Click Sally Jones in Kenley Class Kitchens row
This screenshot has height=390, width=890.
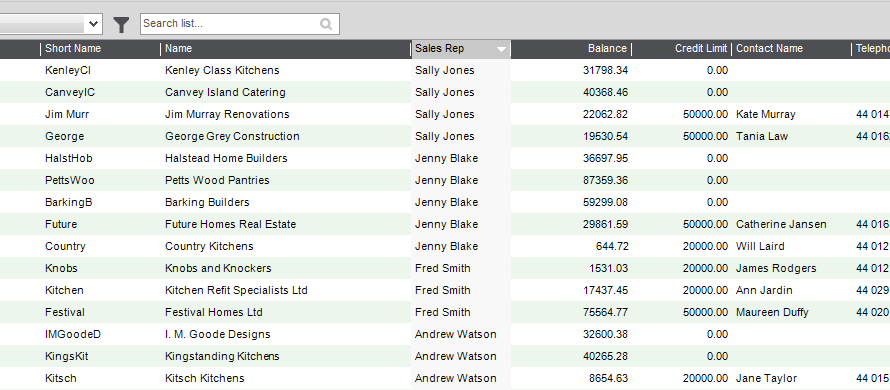coord(444,70)
